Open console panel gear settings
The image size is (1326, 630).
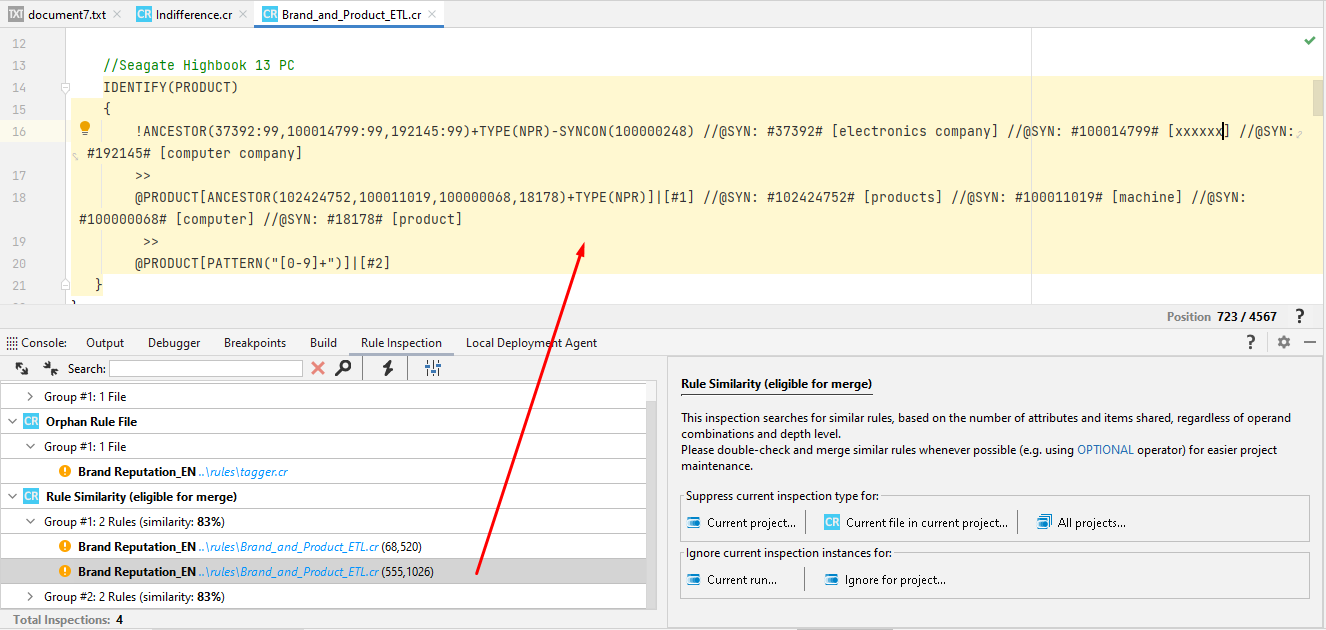[1284, 342]
